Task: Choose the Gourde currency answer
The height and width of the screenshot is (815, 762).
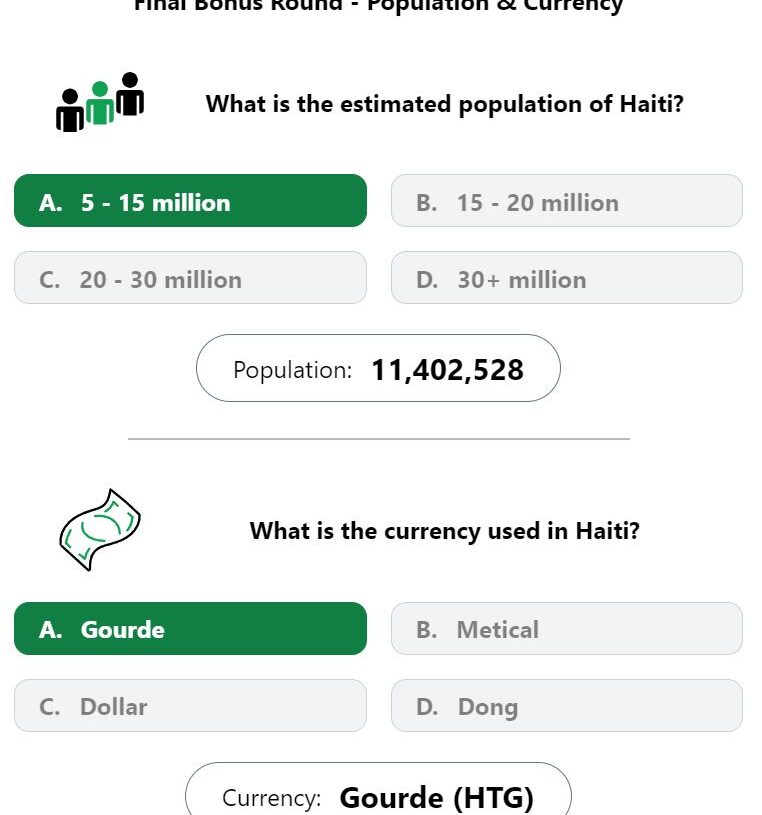Action: [190, 629]
